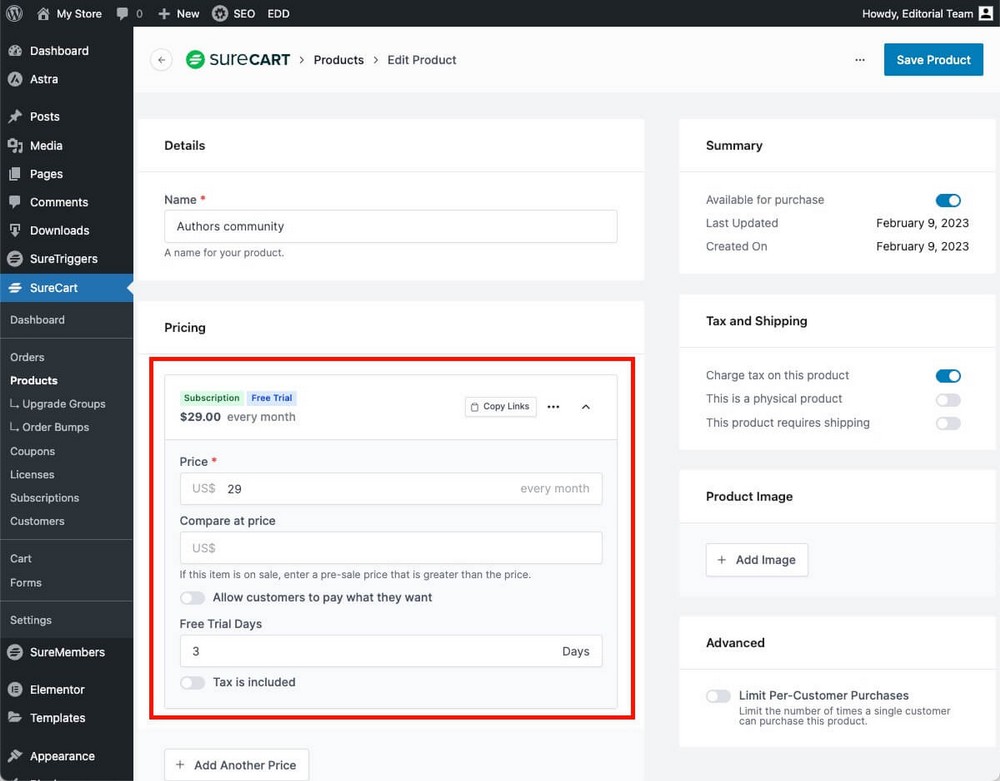Open the comments bubble icon in admin bar
This screenshot has height=781, width=1000.
click(122, 14)
